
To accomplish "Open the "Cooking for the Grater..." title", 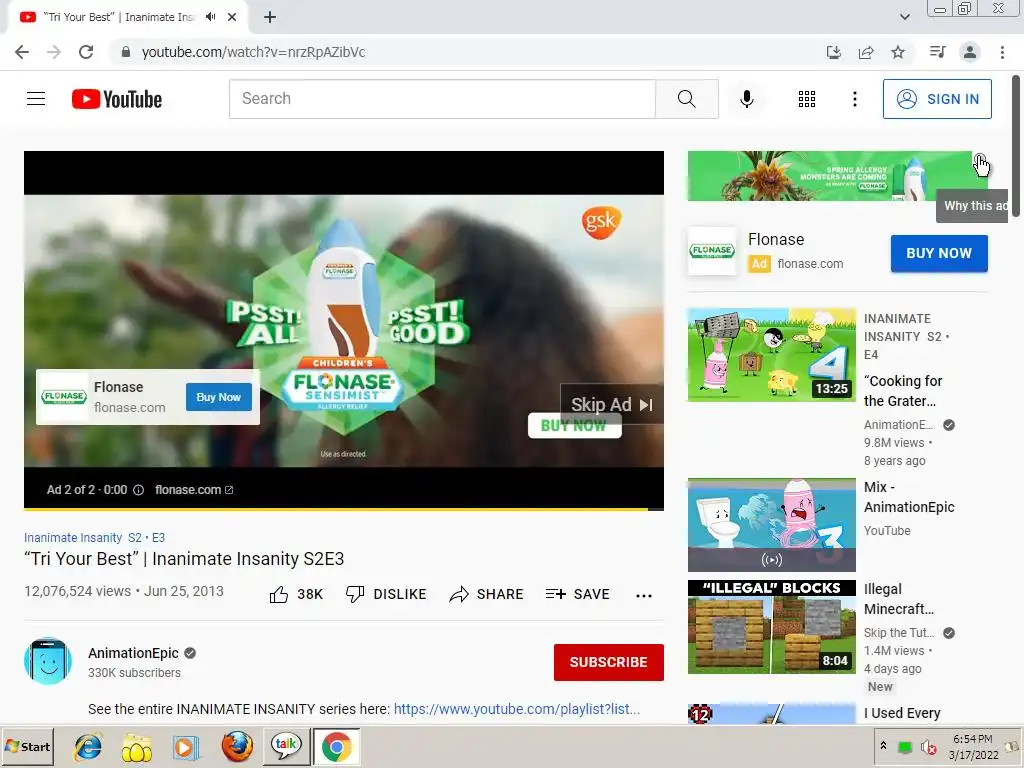I will click(903, 391).
